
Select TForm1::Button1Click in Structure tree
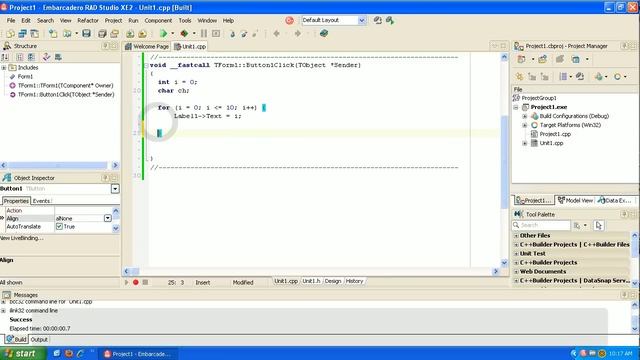click(x=66, y=95)
